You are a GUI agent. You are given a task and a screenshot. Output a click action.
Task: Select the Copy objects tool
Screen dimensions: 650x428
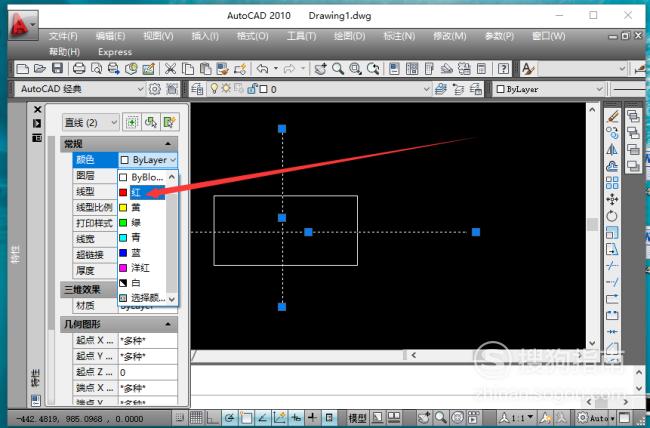[x=612, y=133]
